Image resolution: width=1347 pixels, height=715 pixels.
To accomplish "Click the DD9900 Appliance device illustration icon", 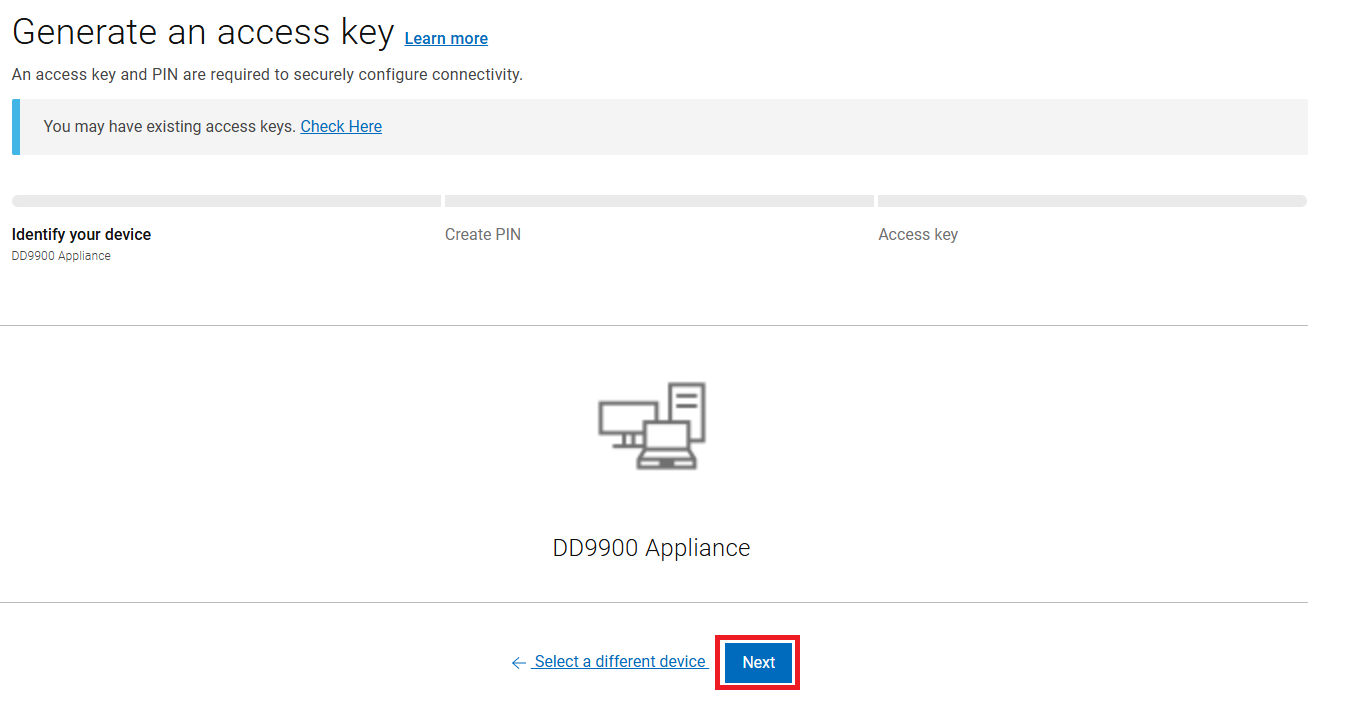I will [x=651, y=425].
